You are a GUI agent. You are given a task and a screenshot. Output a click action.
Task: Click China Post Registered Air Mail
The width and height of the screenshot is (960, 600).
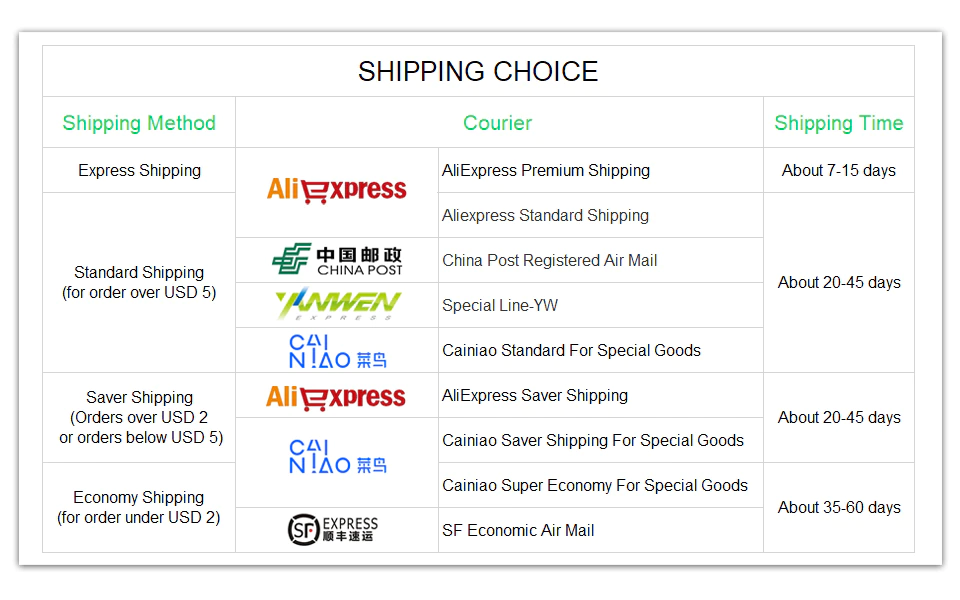click(550, 260)
